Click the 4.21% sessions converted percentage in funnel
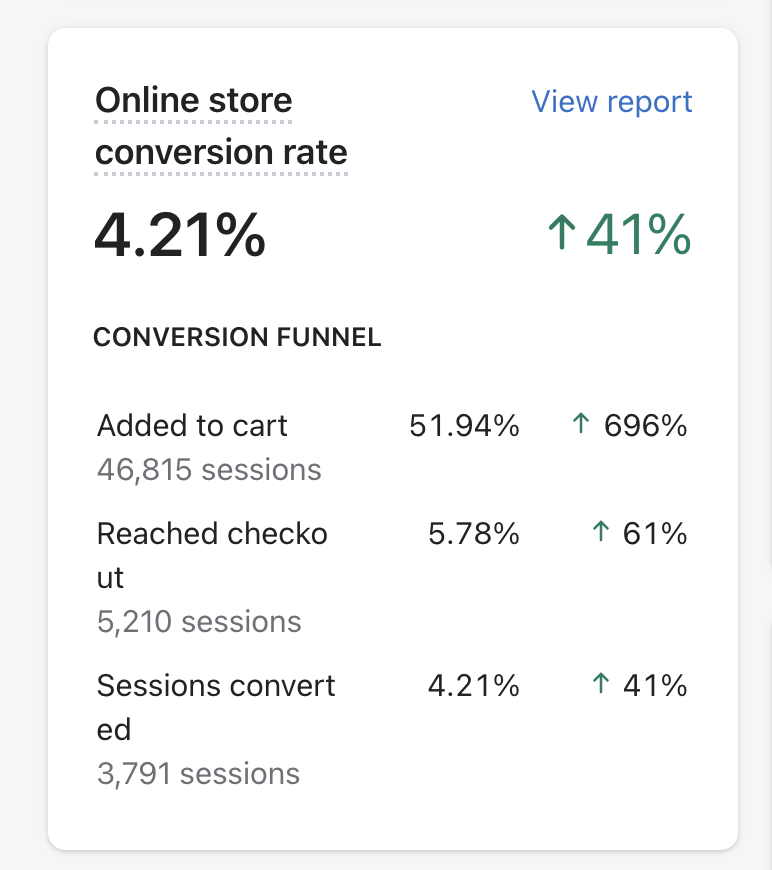The height and width of the screenshot is (870, 772). click(x=473, y=686)
